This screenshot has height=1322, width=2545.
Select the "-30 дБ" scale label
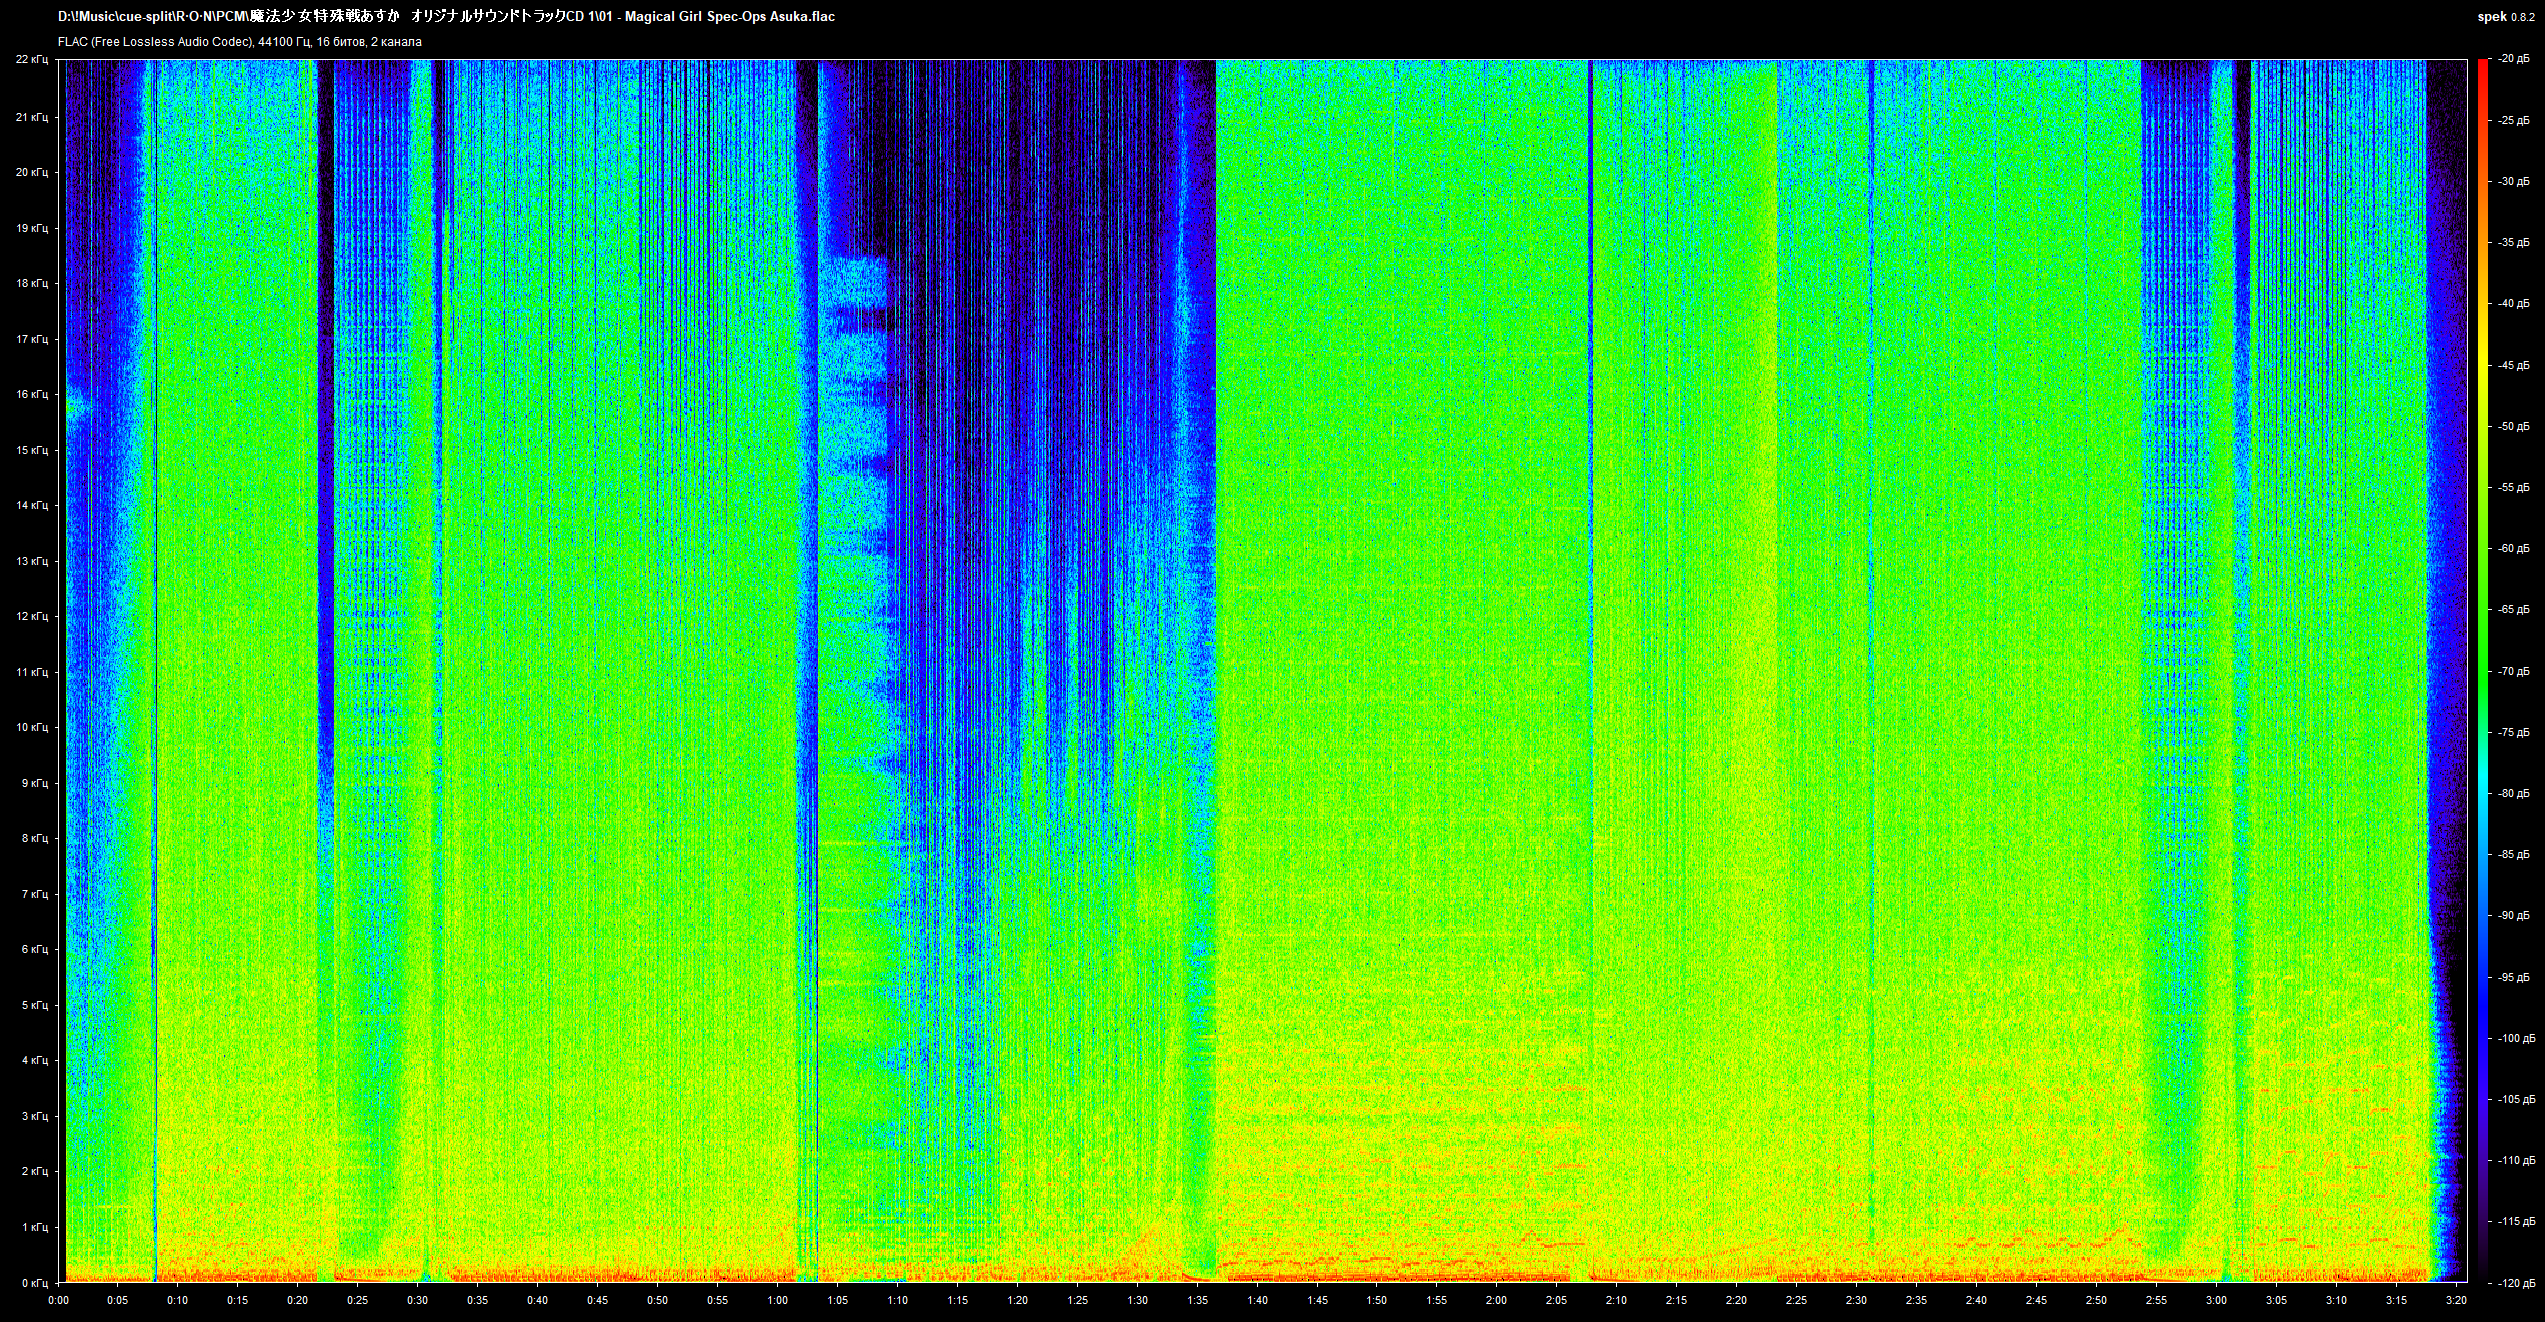click(x=2514, y=181)
